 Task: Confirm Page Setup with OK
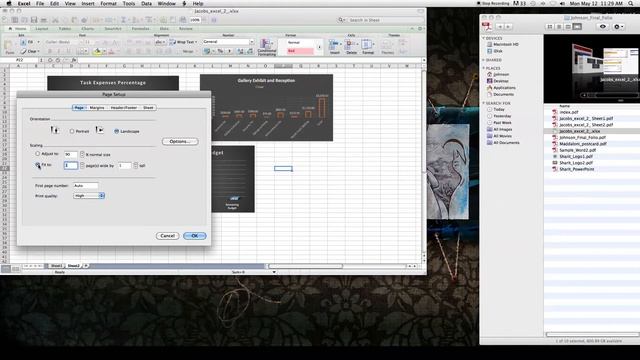click(195, 236)
